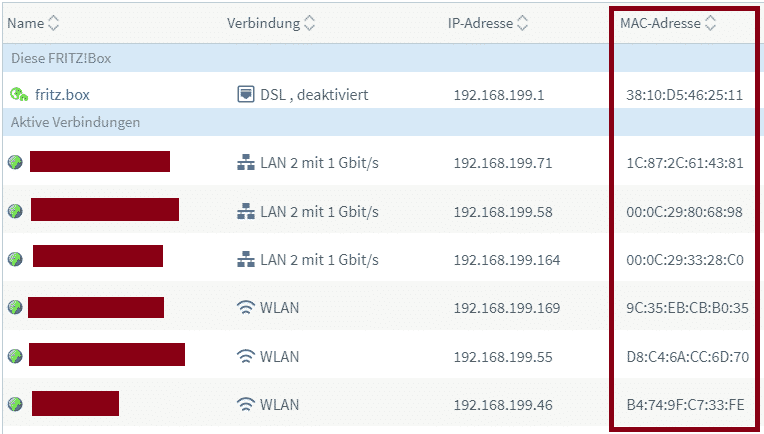The height and width of the screenshot is (434, 764).
Task: Select the 'Aktive Verbindungen' section header
Action: click(382, 122)
